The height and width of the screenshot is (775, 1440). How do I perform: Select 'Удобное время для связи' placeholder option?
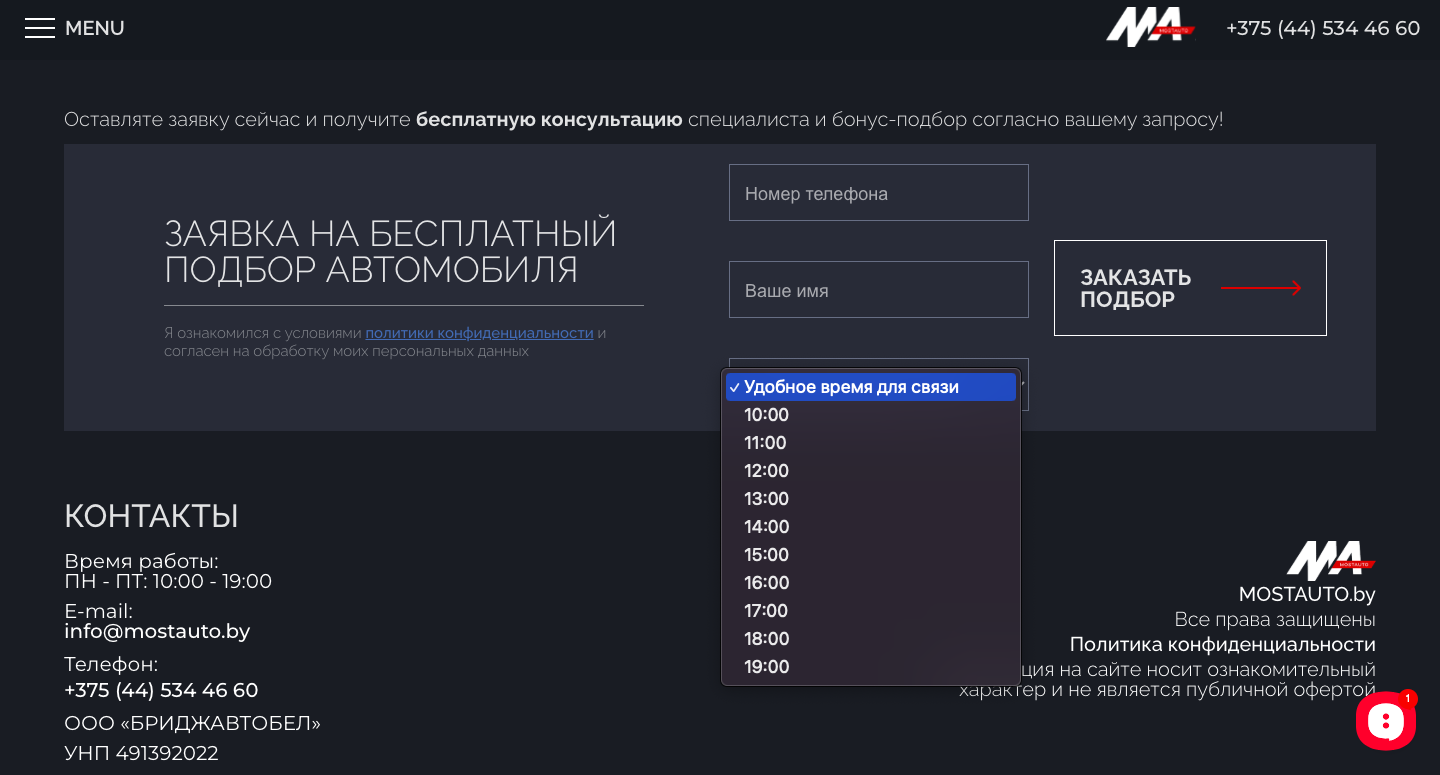pos(851,387)
